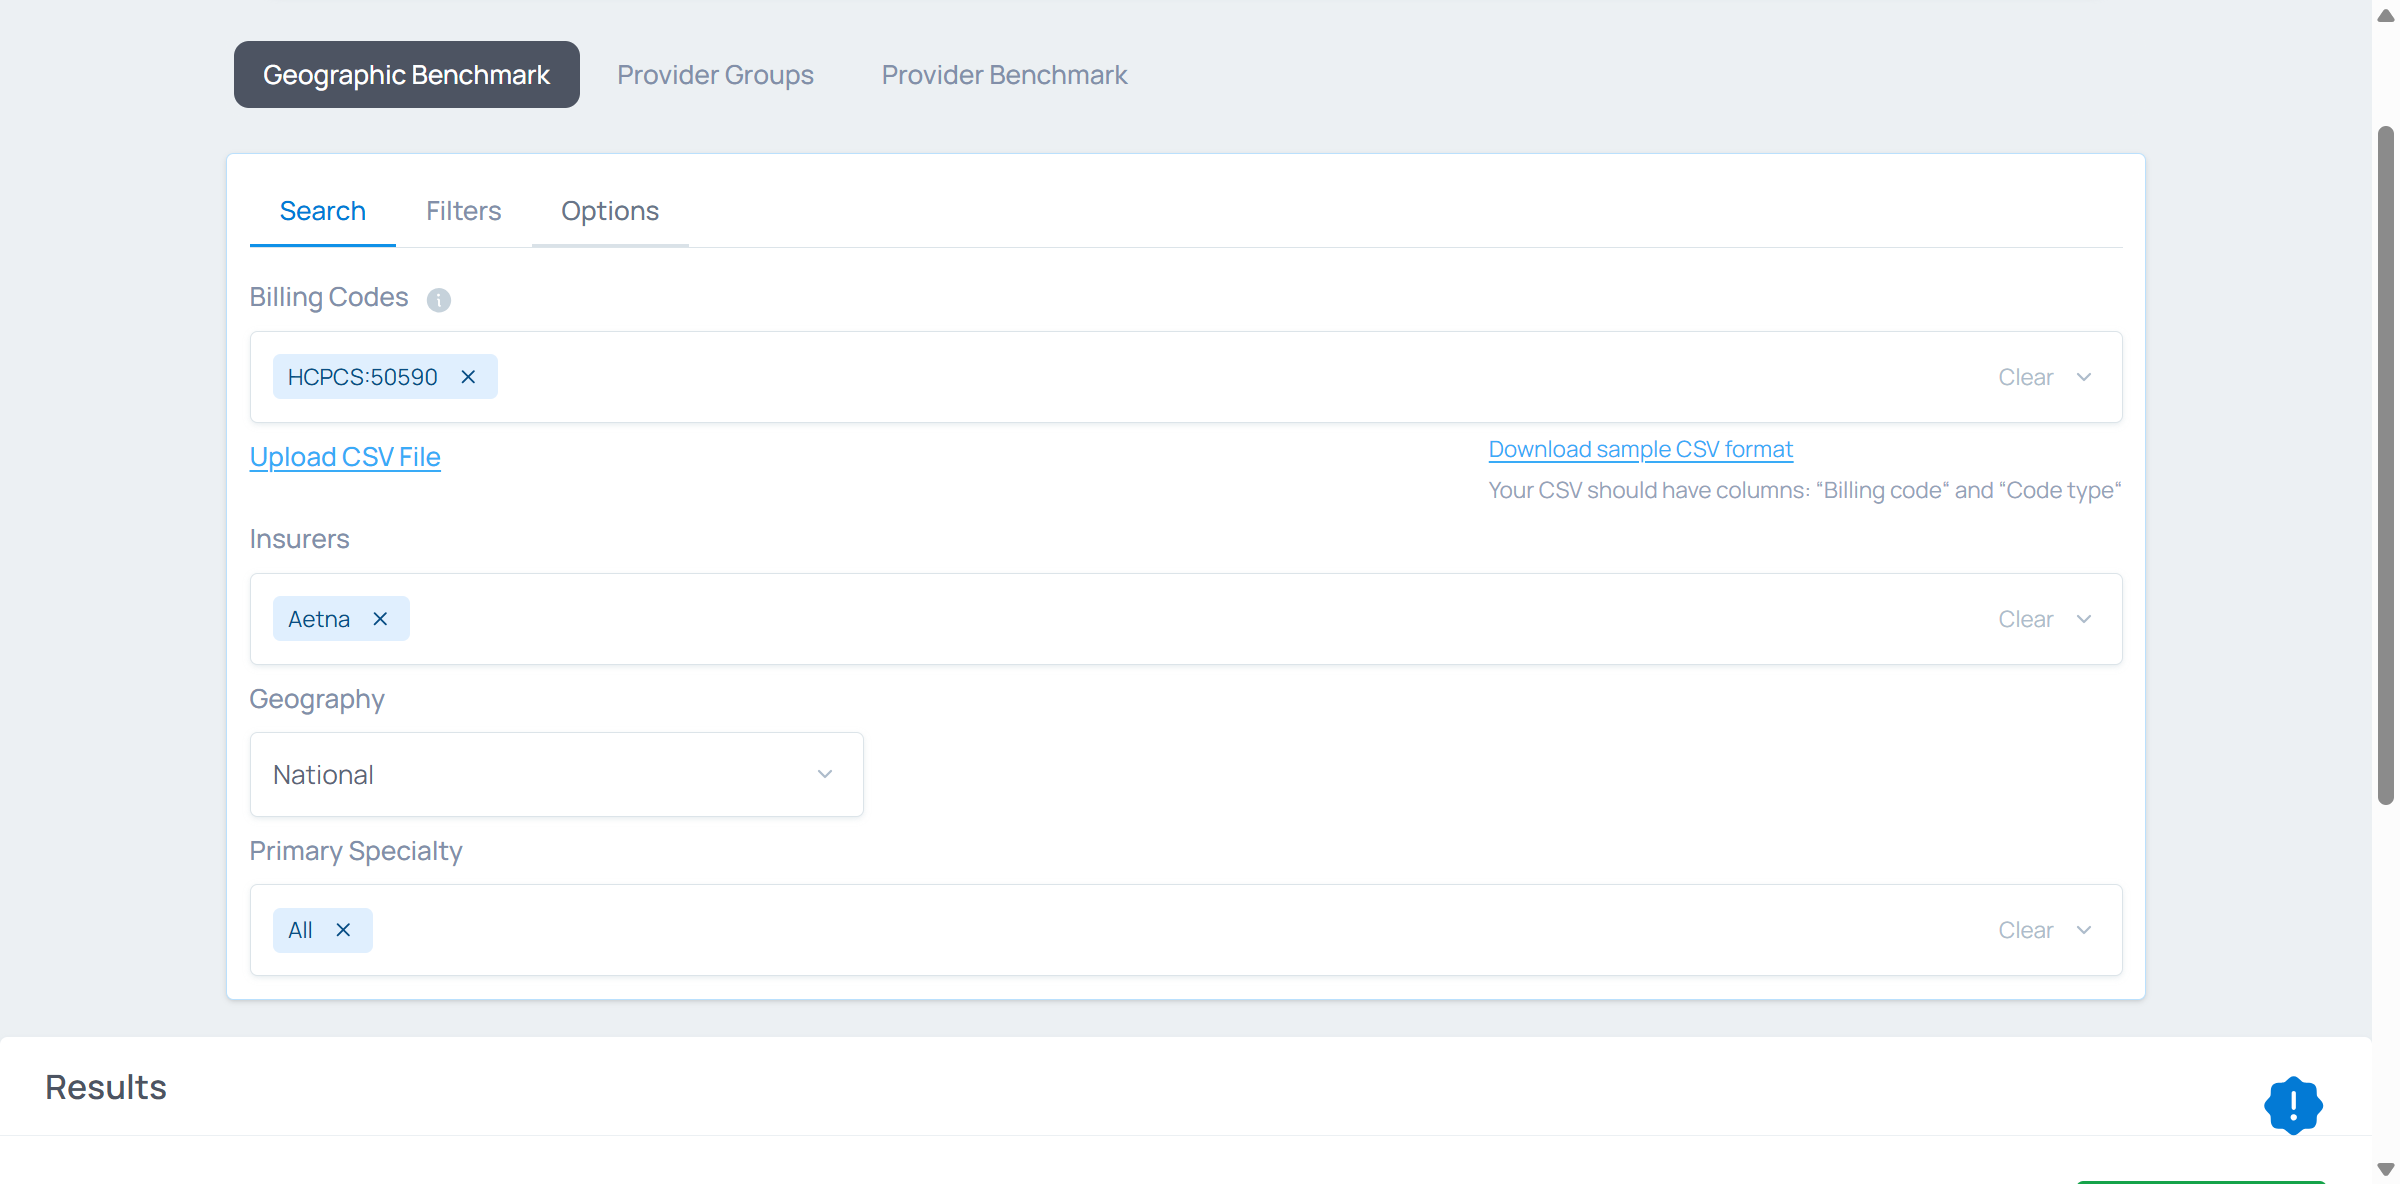Expand the Billing Codes dropdown chevron
The height and width of the screenshot is (1184, 2400).
[x=2084, y=377]
